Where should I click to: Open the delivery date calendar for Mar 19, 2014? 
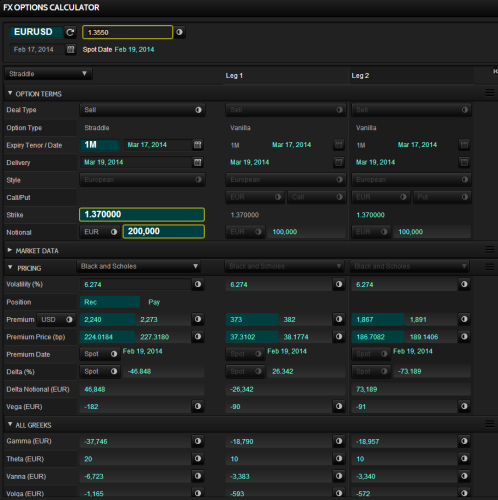pos(198,162)
